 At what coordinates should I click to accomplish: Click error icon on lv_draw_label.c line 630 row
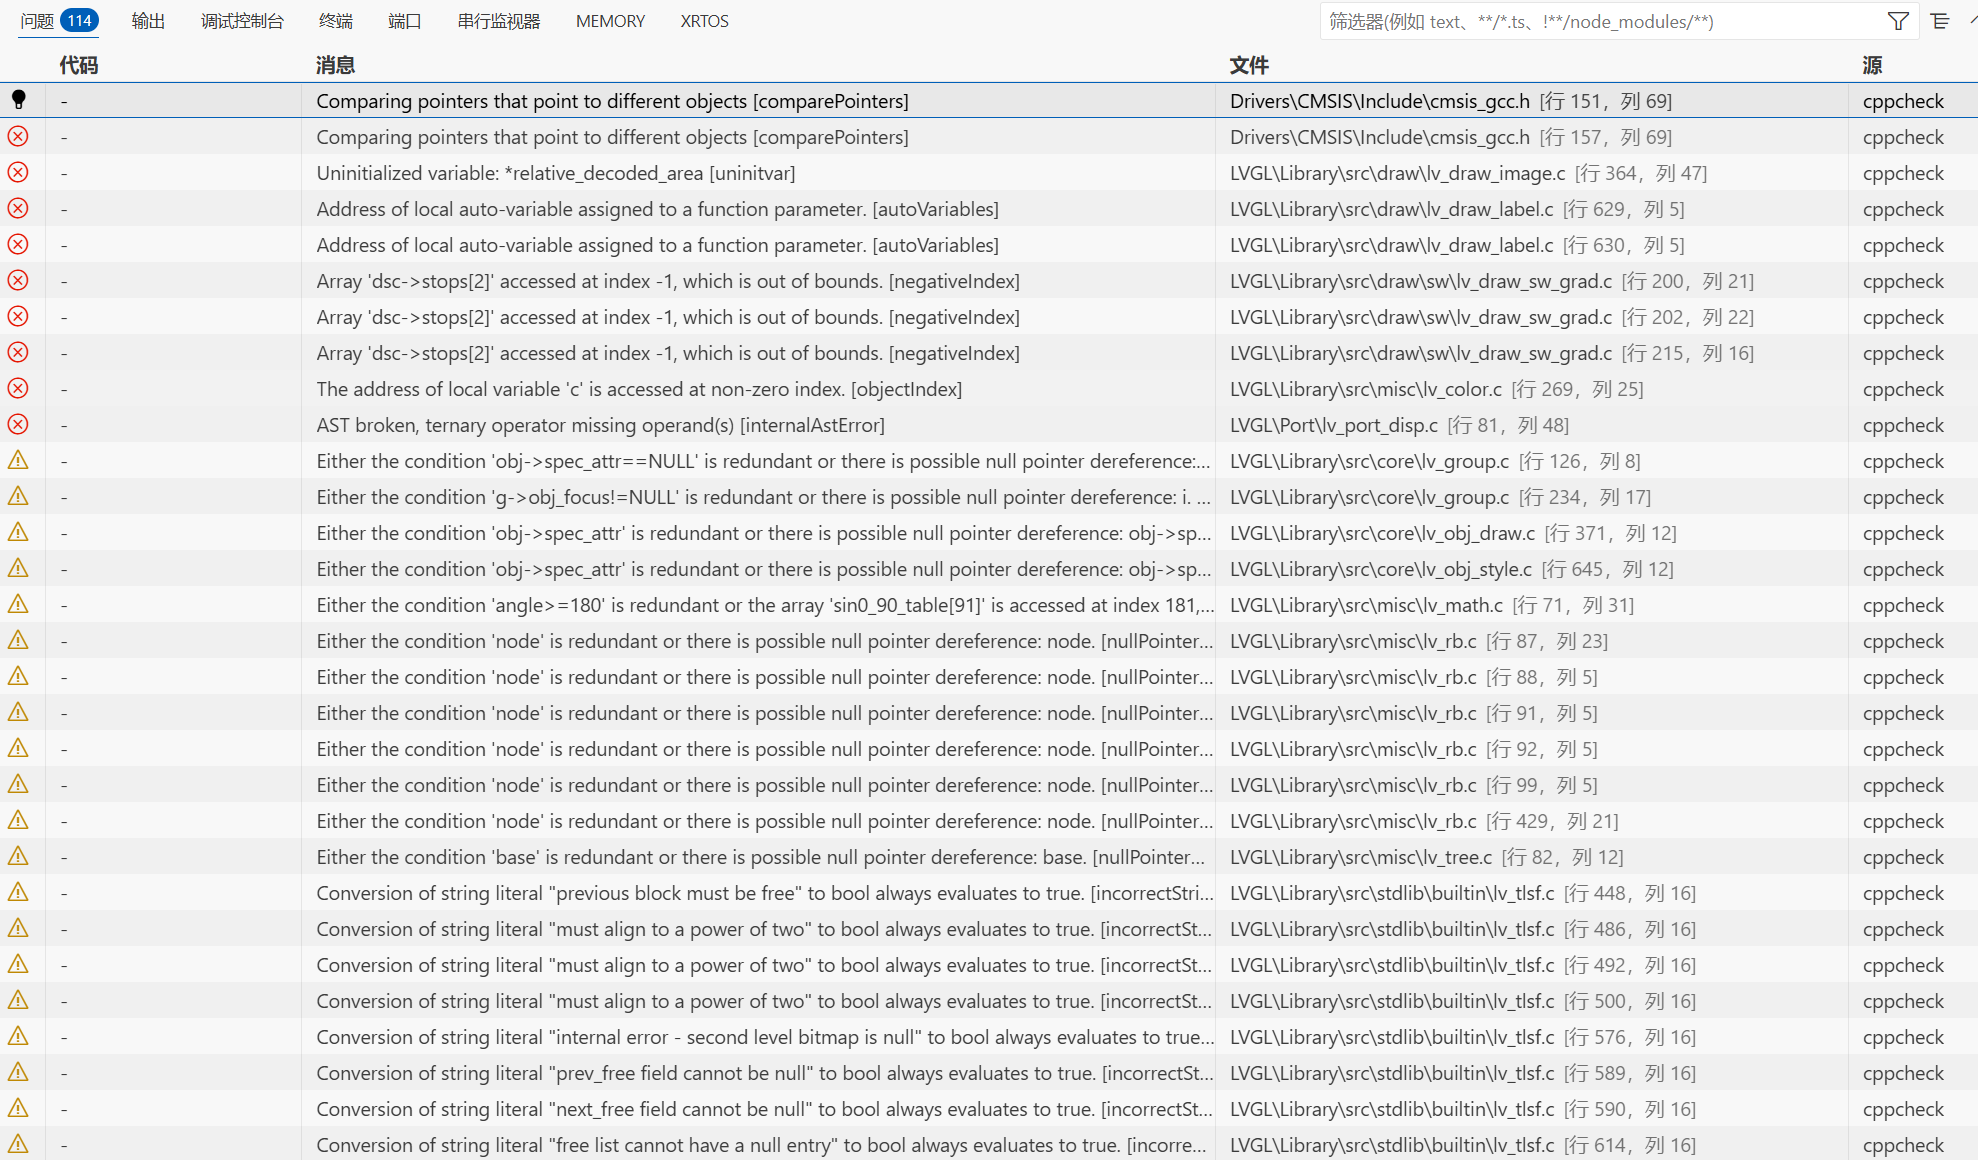tap(18, 244)
